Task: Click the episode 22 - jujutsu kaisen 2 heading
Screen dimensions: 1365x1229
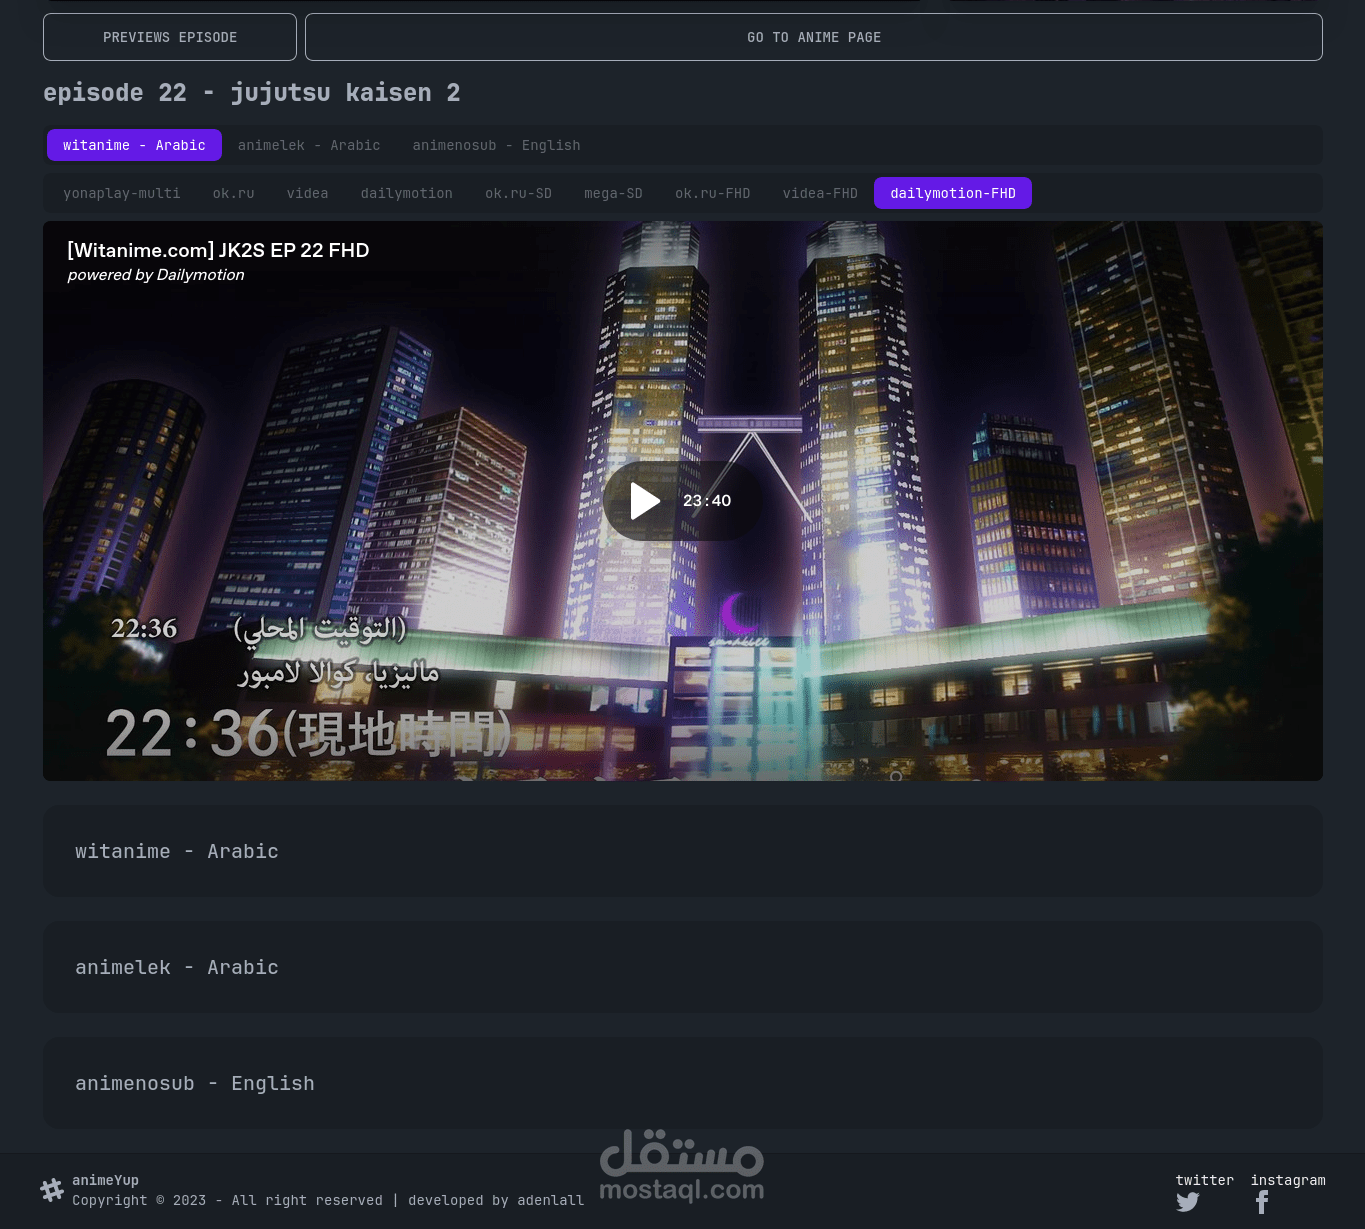Action: pyautogui.click(x=252, y=93)
